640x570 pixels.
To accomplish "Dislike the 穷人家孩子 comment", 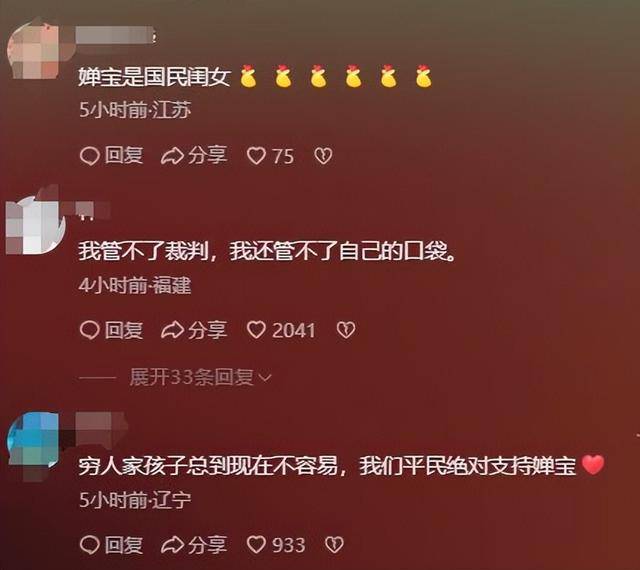I will 334,545.
